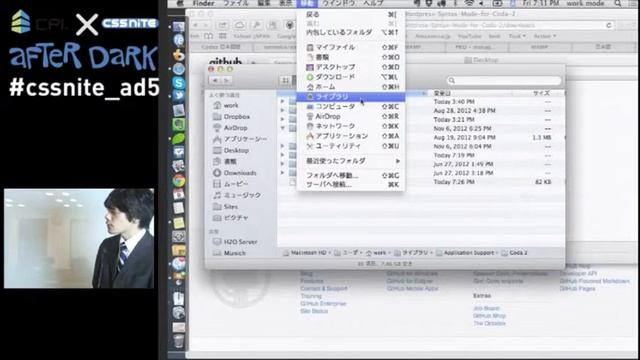Open Top Sites grid icon in bookmarks bar
Image resolution: width=640 pixels, height=360 pixels.
[x=222, y=36]
